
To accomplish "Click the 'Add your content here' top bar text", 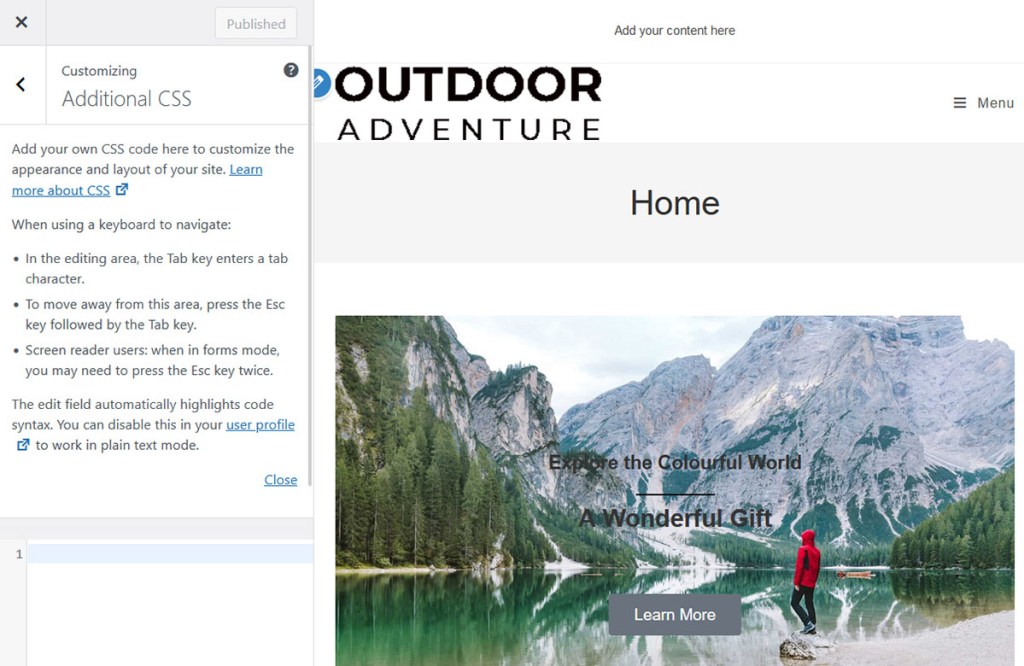I will coord(675,31).
